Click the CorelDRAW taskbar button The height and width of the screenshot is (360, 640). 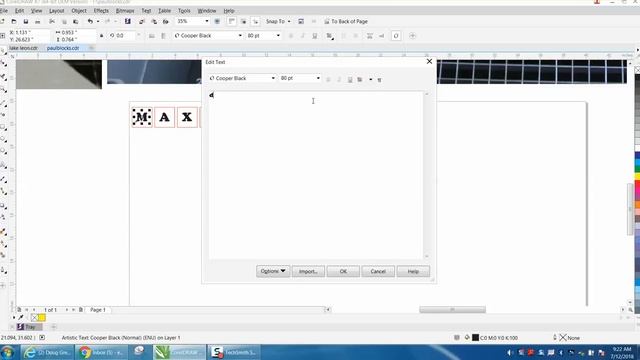pyautogui.click(x=179, y=352)
